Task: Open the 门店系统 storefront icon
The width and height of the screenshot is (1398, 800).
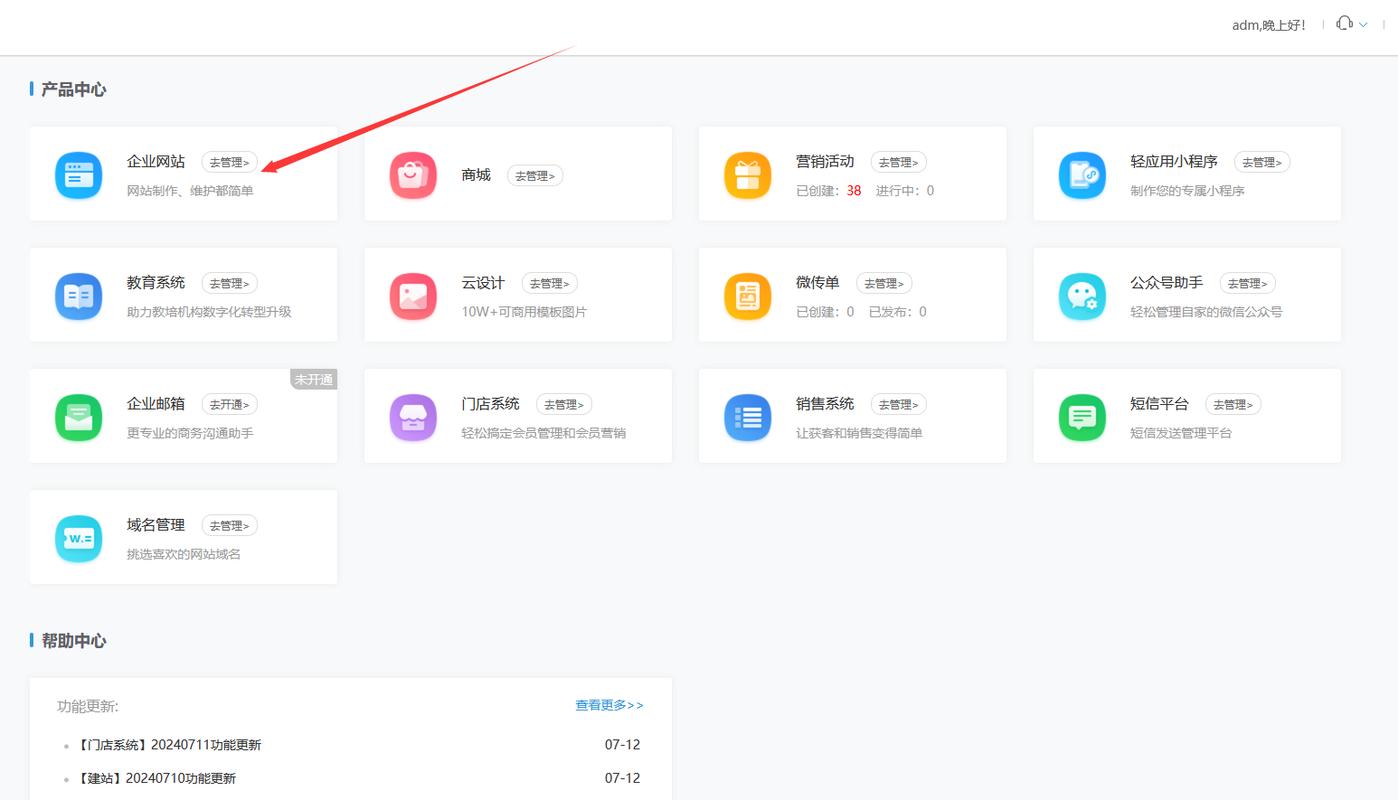Action: (413, 418)
